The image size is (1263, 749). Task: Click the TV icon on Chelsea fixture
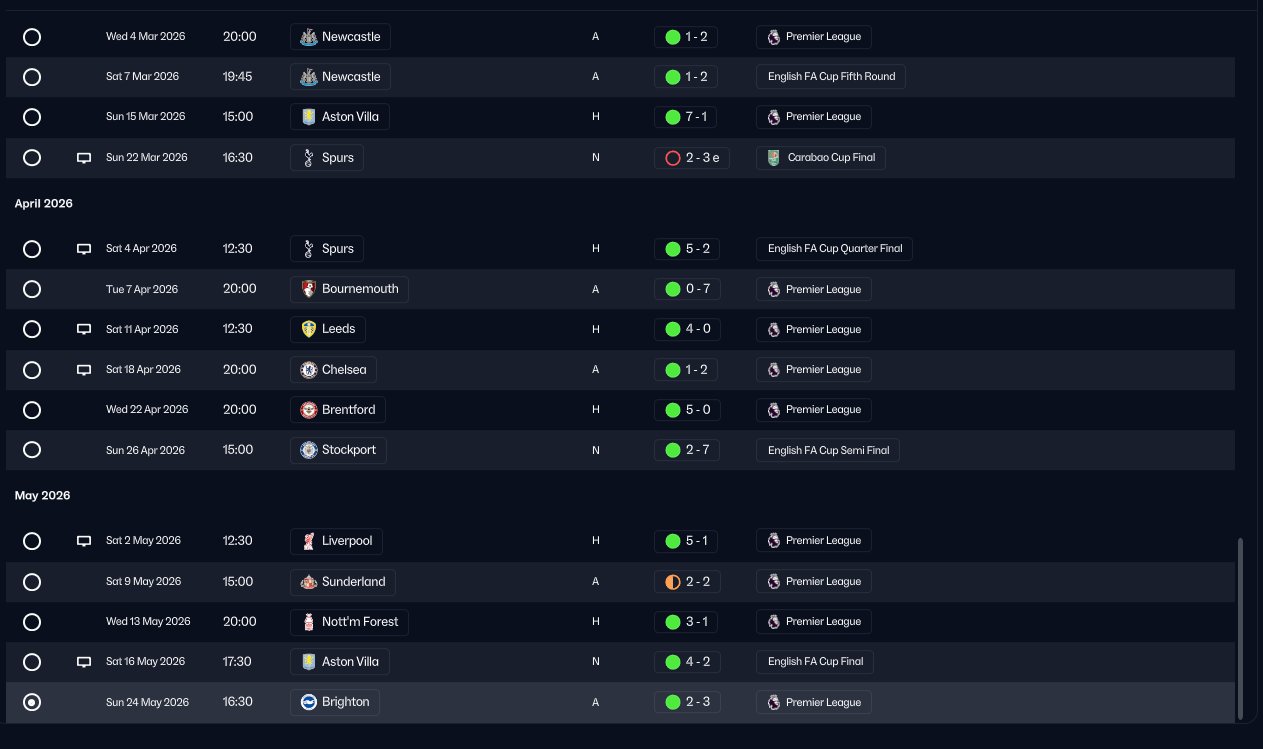pyautogui.click(x=84, y=370)
